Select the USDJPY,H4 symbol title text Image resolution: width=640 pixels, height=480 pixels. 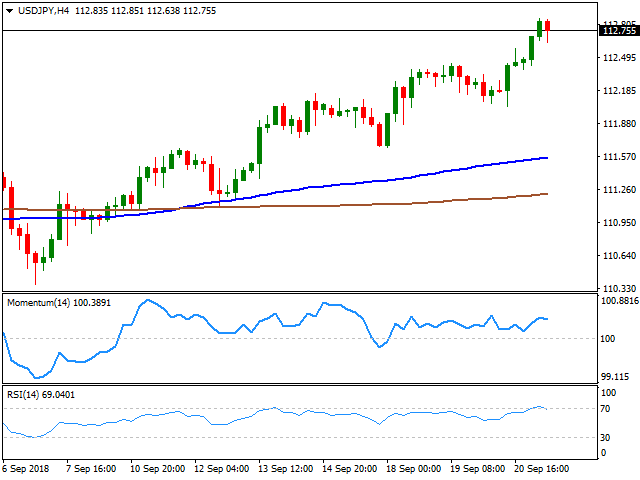(44, 11)
